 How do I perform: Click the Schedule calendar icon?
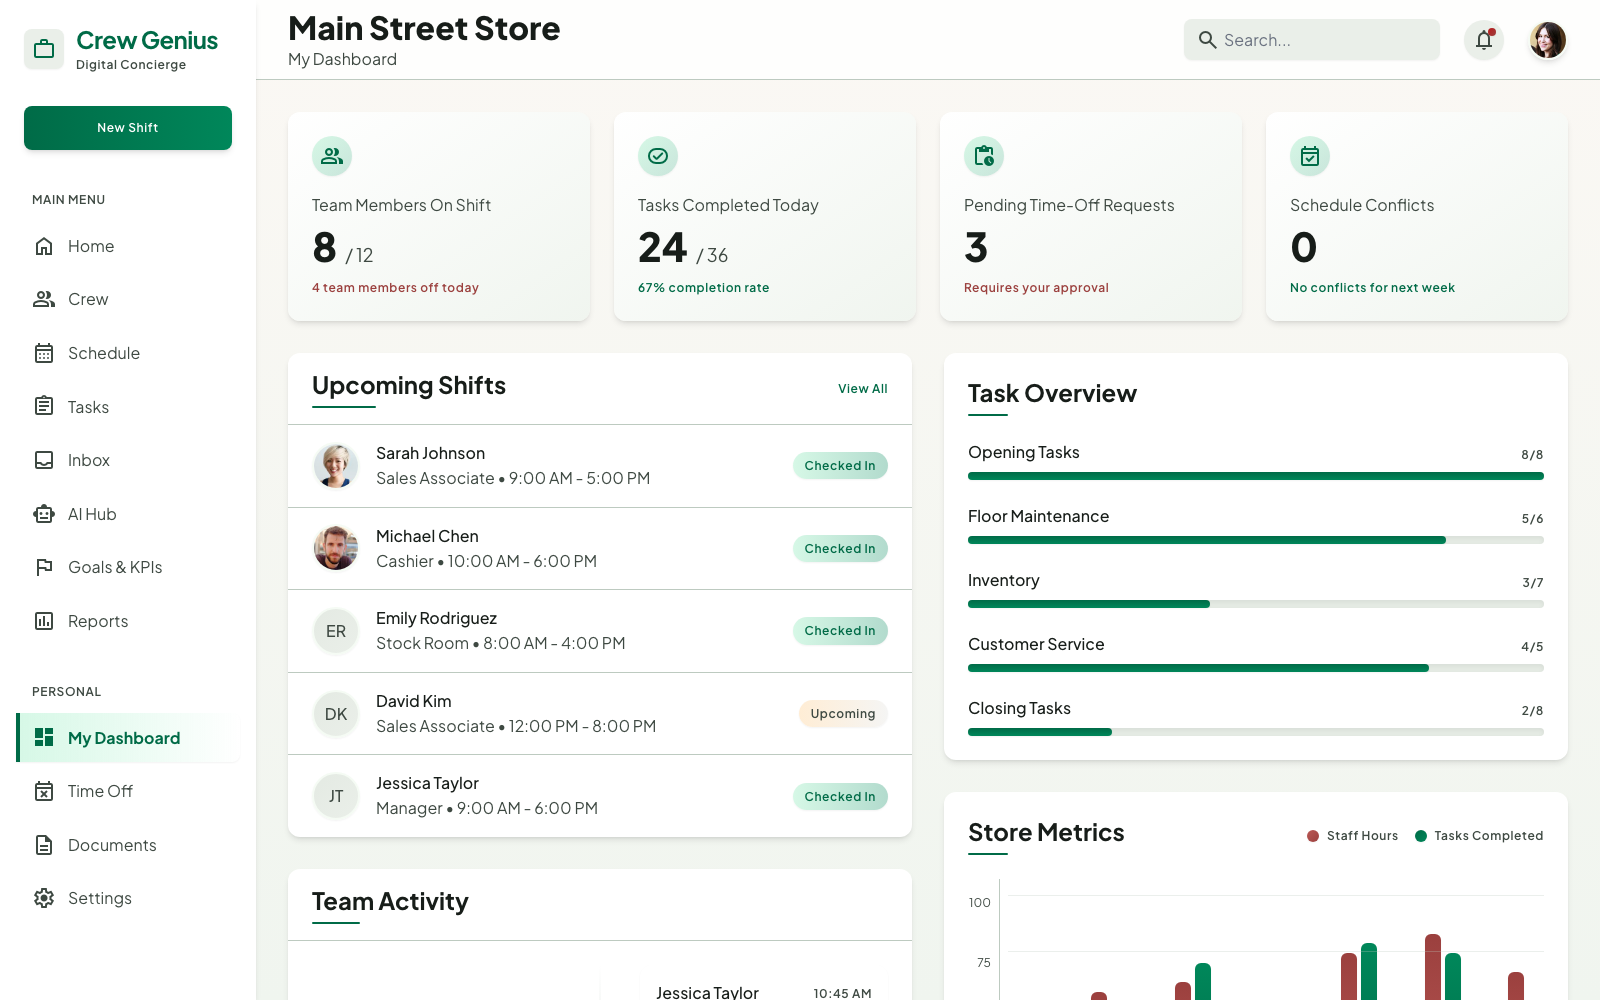coord(44,353)
